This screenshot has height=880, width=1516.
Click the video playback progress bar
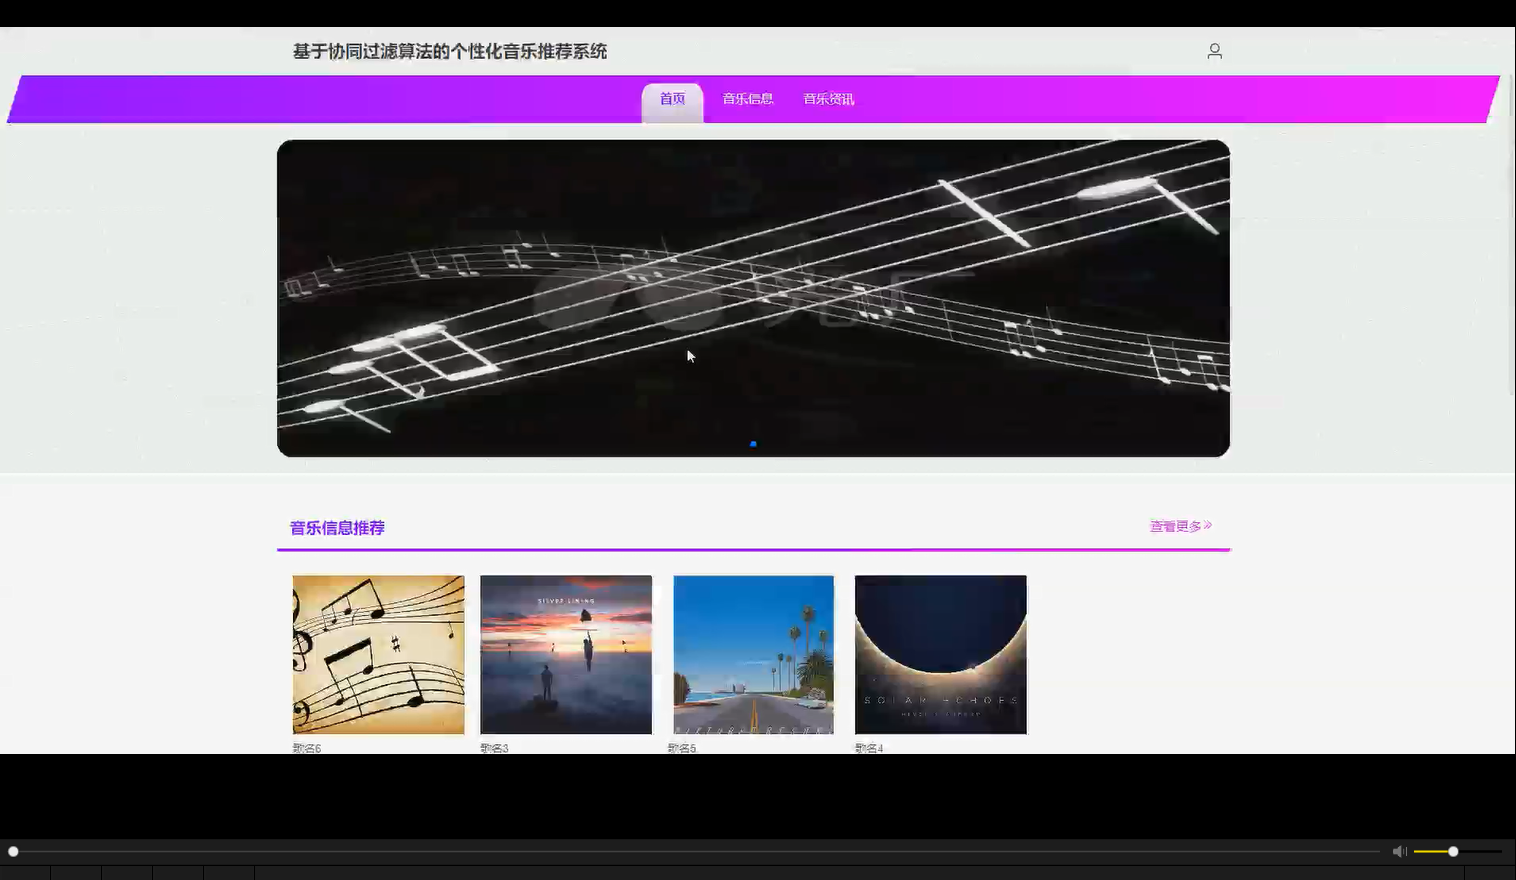[700, 852]
